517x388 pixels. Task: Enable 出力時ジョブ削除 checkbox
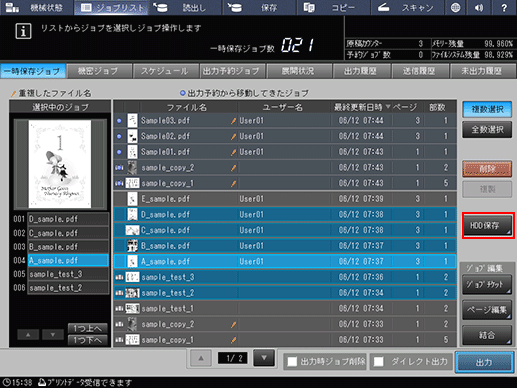292,362
